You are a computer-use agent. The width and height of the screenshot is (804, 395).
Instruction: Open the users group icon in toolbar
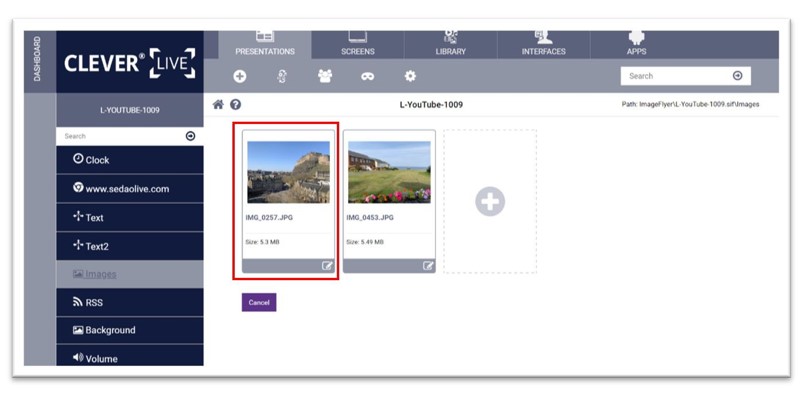[x=325, y=76]
